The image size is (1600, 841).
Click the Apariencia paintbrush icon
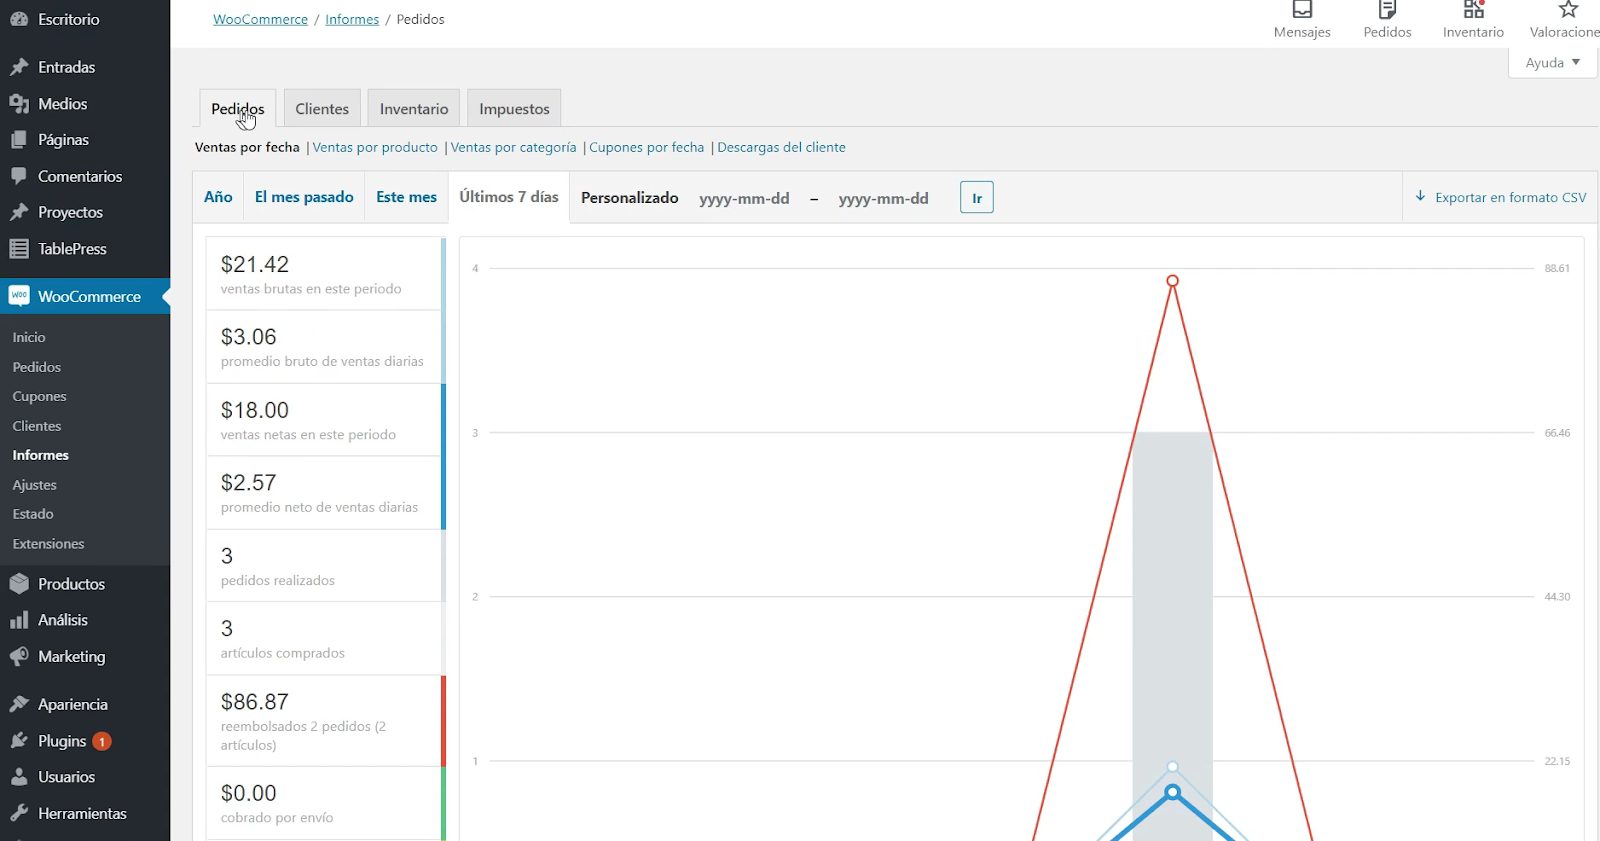[x=18, y=704]
